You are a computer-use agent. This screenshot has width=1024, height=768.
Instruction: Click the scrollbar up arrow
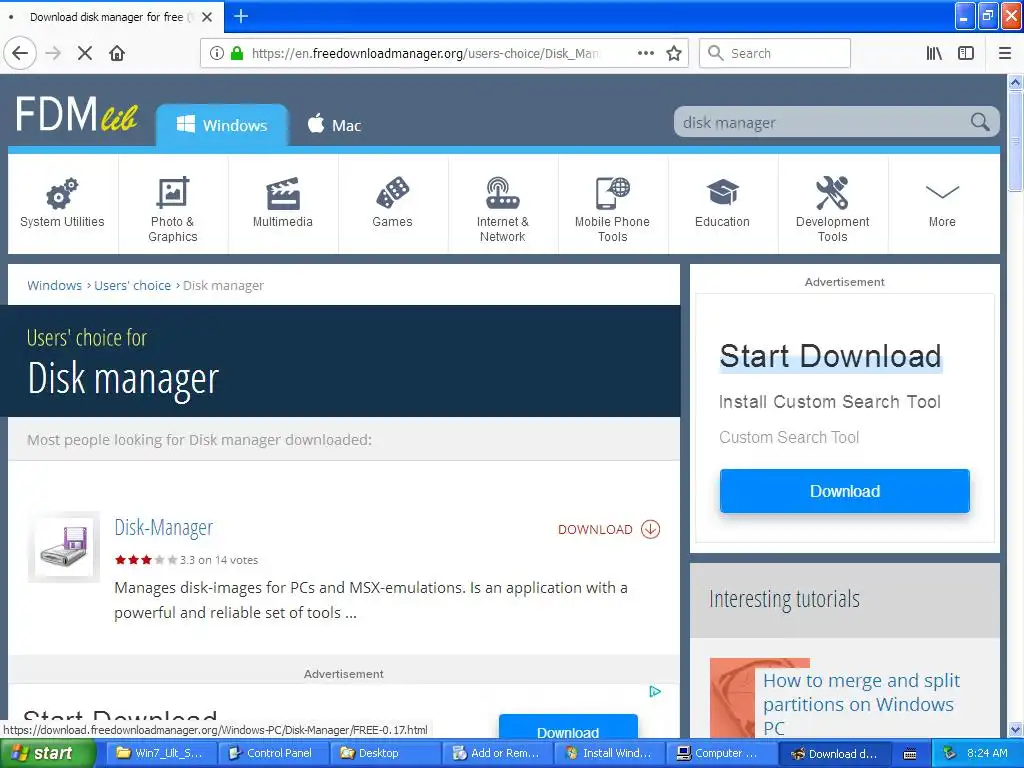[1015, 82]
